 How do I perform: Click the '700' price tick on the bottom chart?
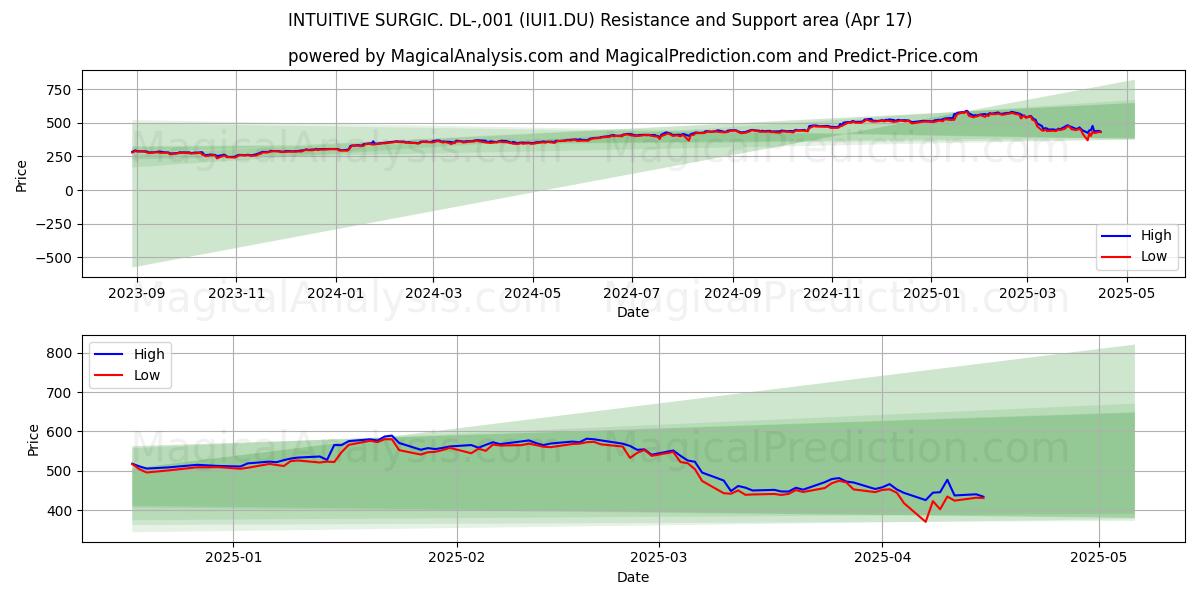[58, 393]
